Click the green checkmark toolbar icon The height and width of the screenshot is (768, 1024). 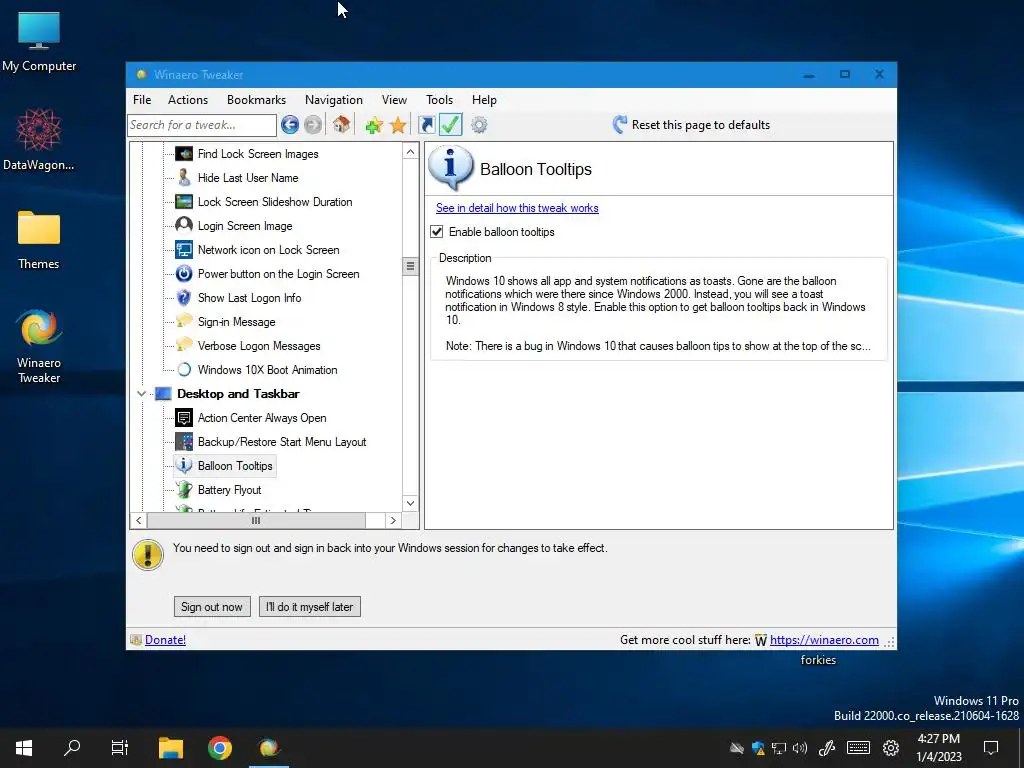point(451,124)
